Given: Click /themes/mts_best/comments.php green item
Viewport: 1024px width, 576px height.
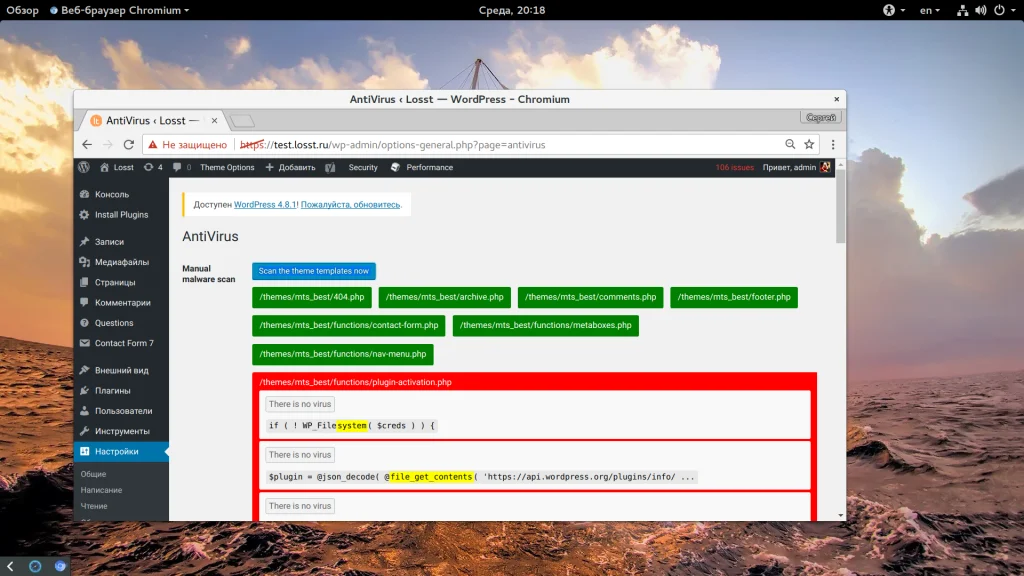Looking at the screenshot, I should click(x=590, y=297).
